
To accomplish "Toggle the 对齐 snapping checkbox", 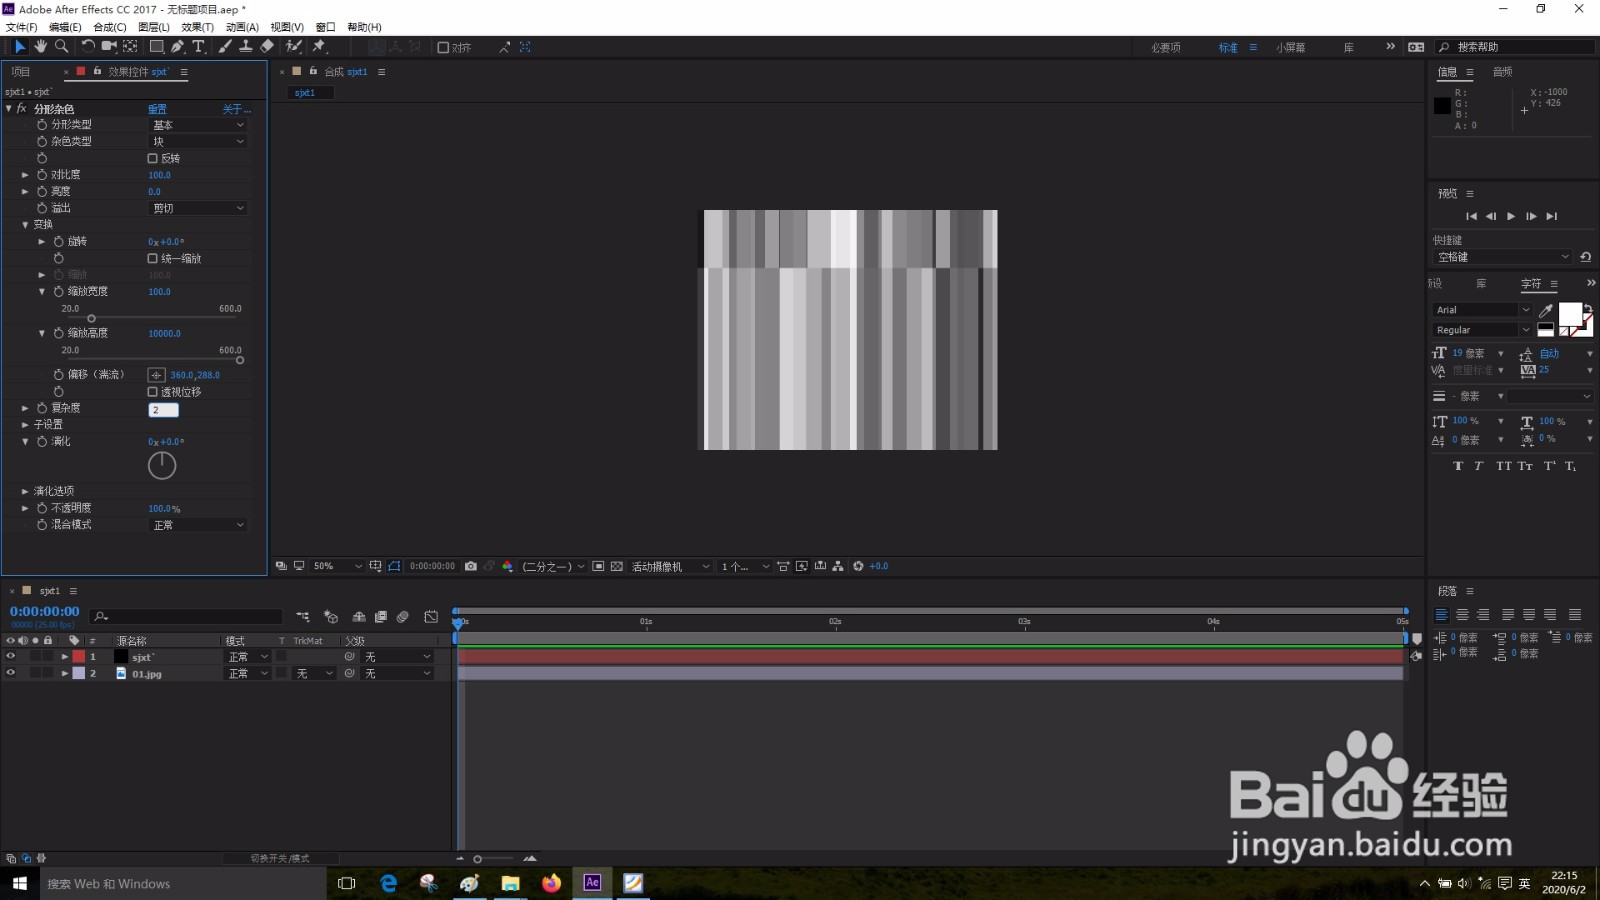I will (x=443, y=47).
